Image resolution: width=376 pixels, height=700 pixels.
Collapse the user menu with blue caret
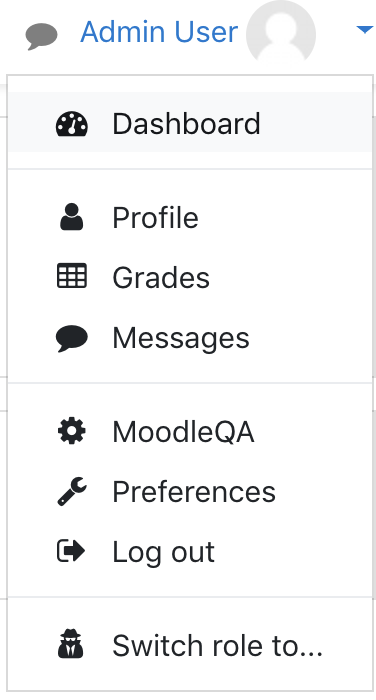365,29
